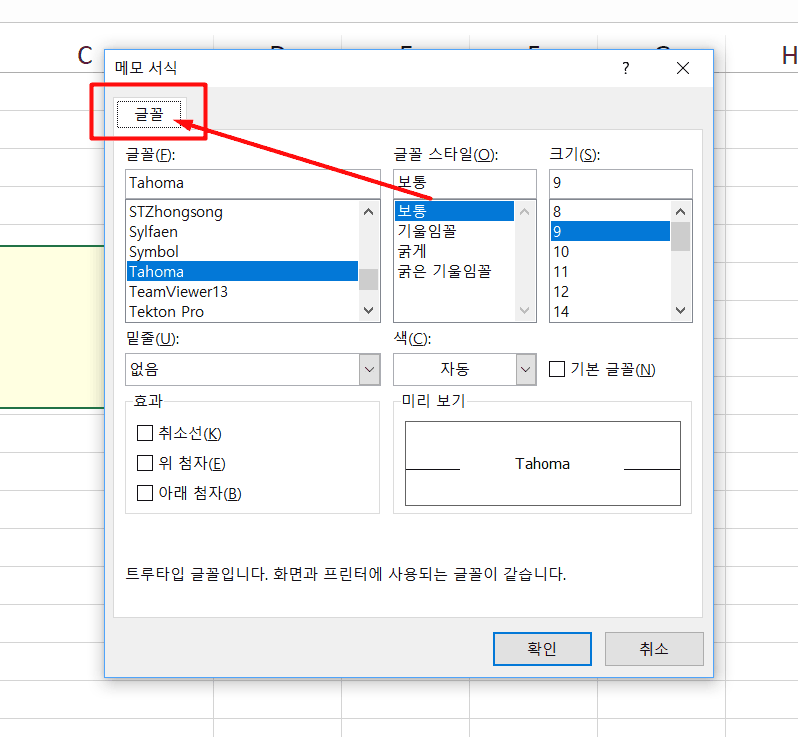Viewport: 798px width, 737px height.
Task: Click the help question mark icon
Action: point(625,68)
